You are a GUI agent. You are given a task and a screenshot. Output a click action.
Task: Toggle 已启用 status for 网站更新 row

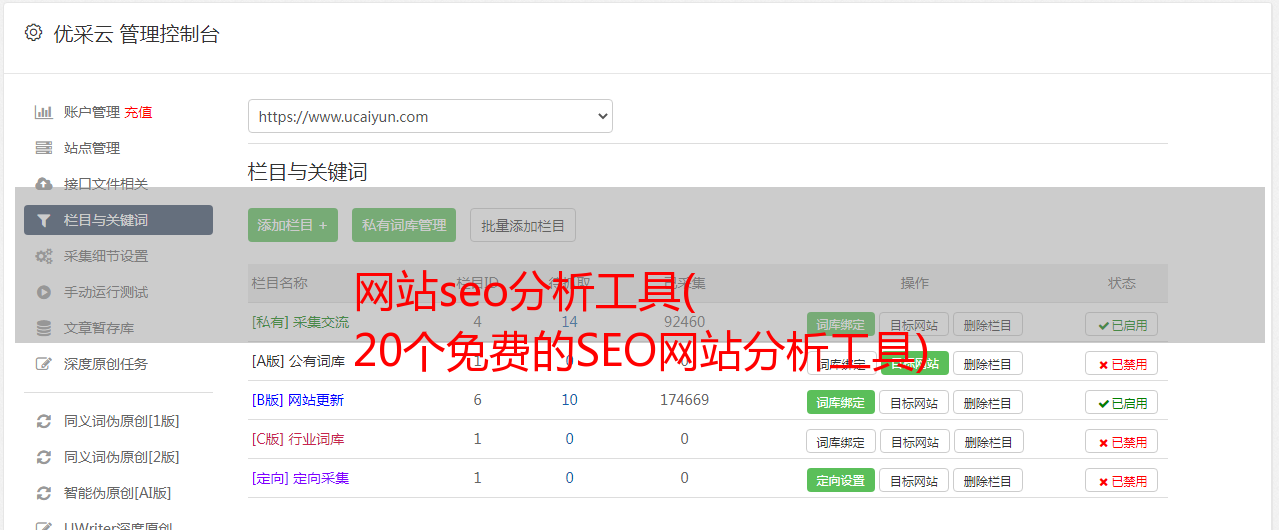tap(1122, 402)
